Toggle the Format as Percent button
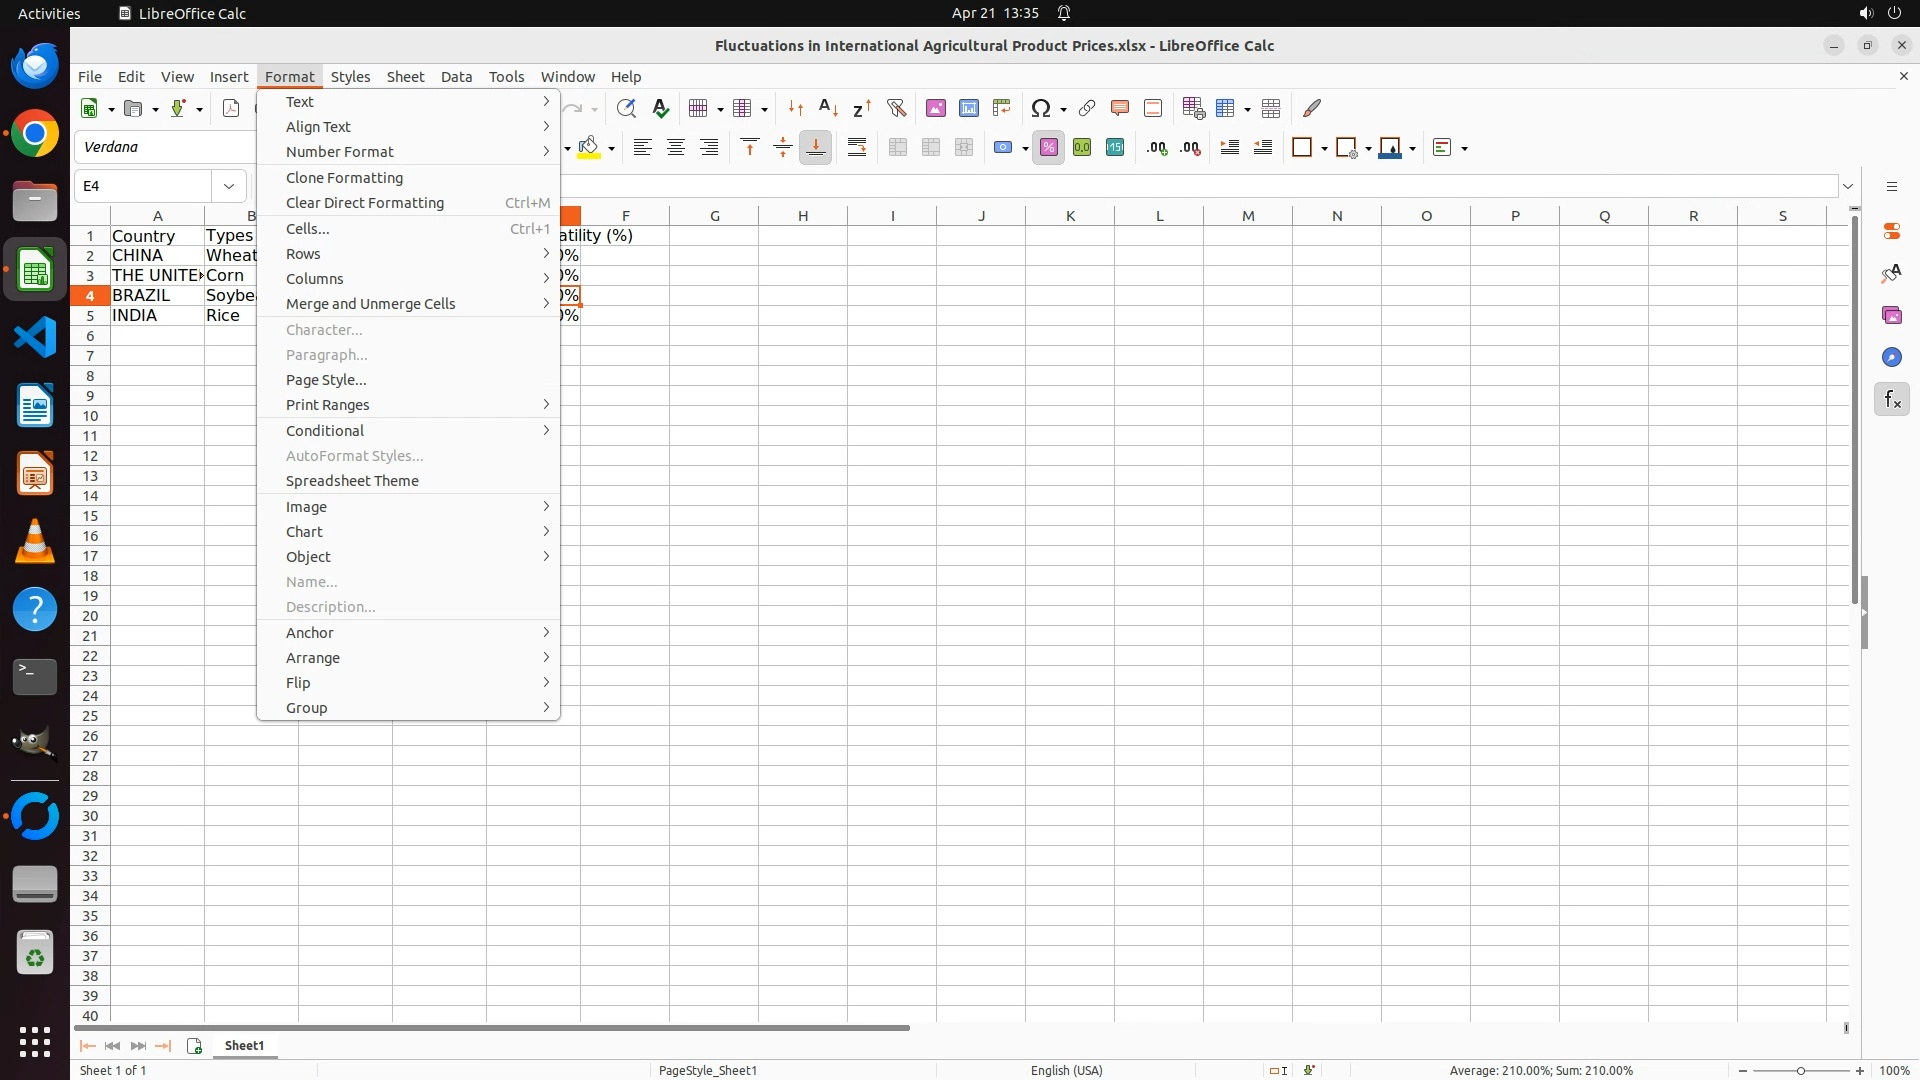The image size is (1920, 1080). (1048, 148)
